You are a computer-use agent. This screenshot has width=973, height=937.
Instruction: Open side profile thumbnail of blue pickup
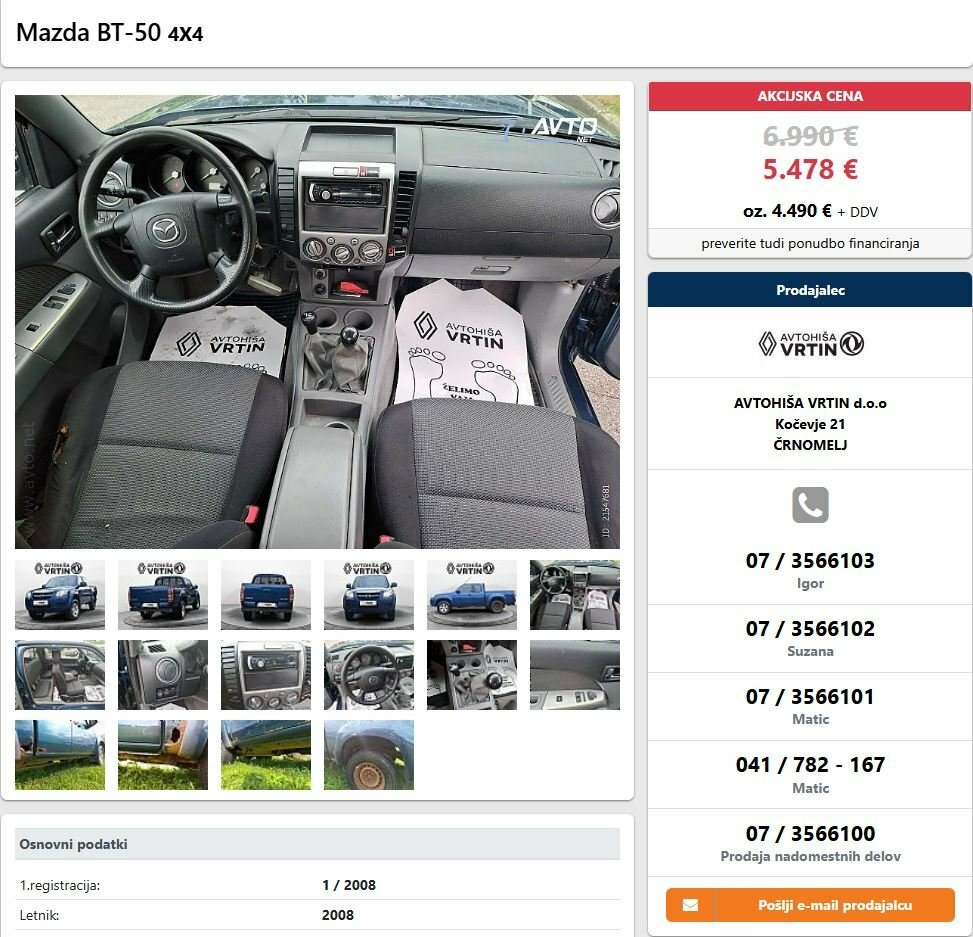pos(472,595)
